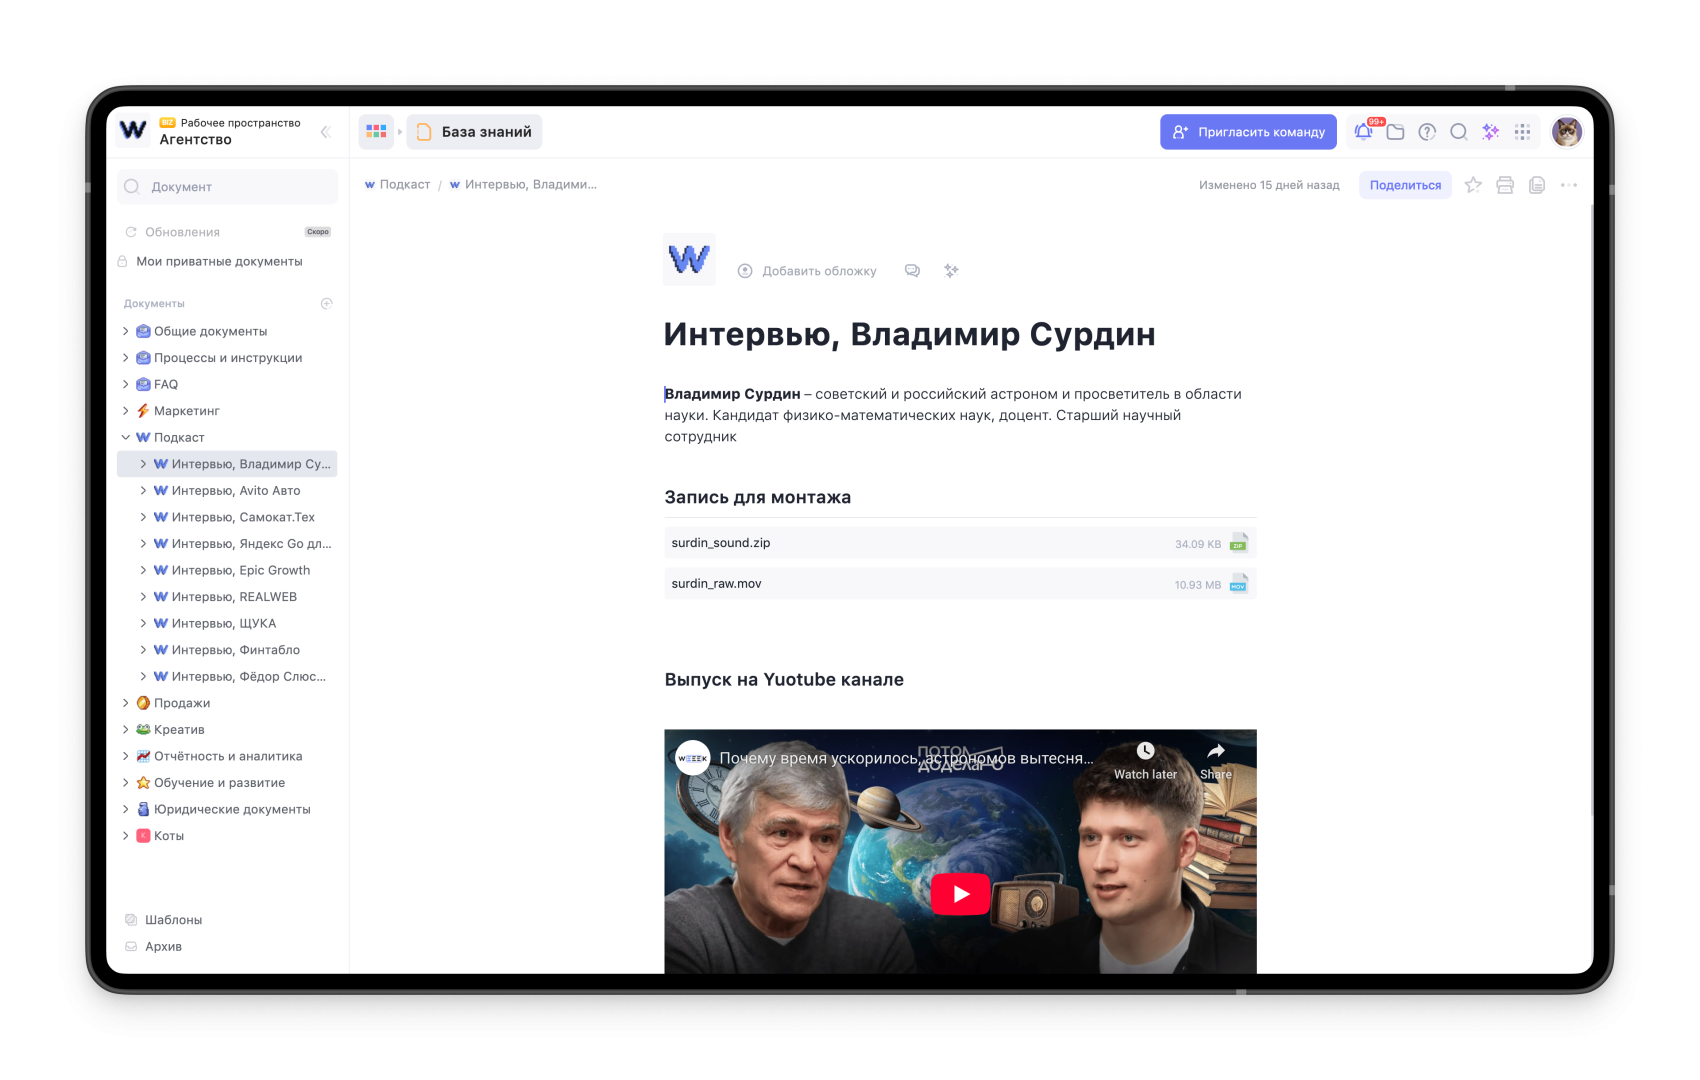Download the surdin_sound.zip file entry
This screenshot has height=1080, width=1700.
tap(959, 542)
